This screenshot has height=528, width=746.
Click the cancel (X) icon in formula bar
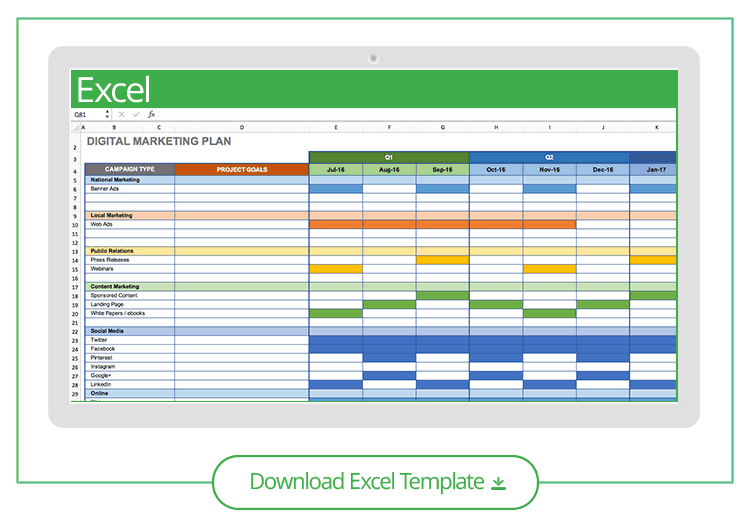click(121, 115)
